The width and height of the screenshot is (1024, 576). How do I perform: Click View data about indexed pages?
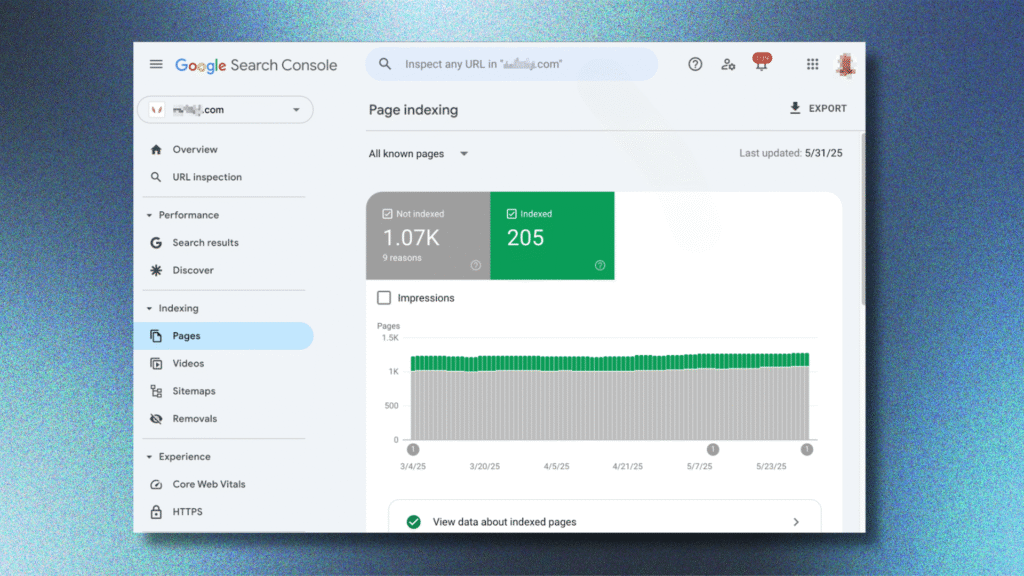[605, 522]
